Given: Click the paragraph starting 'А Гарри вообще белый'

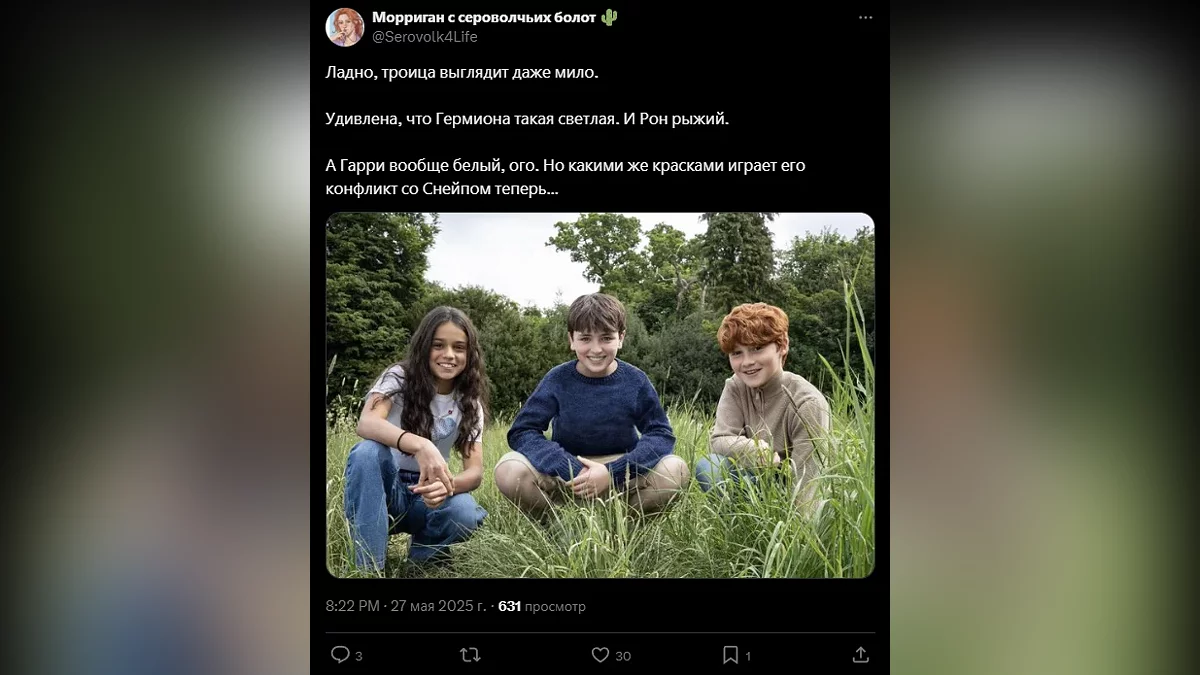Looking at the screenshot, I should pyautogui.click(x=565, y=177).
